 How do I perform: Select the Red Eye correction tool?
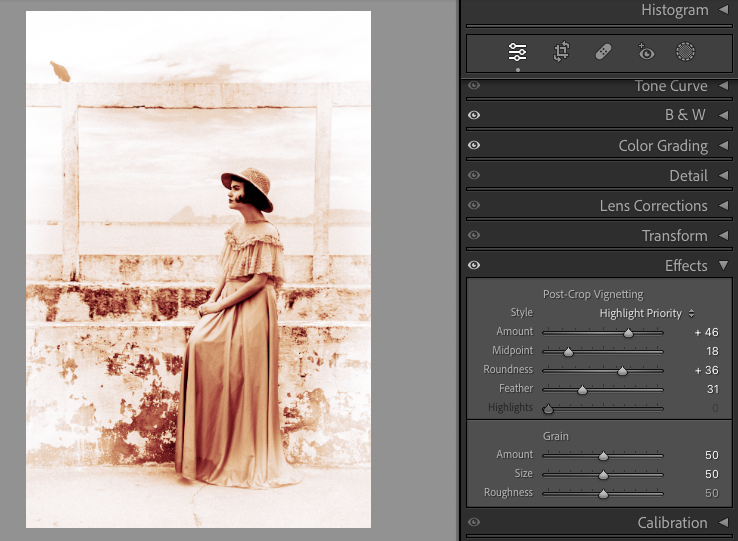tap(645, 52)
